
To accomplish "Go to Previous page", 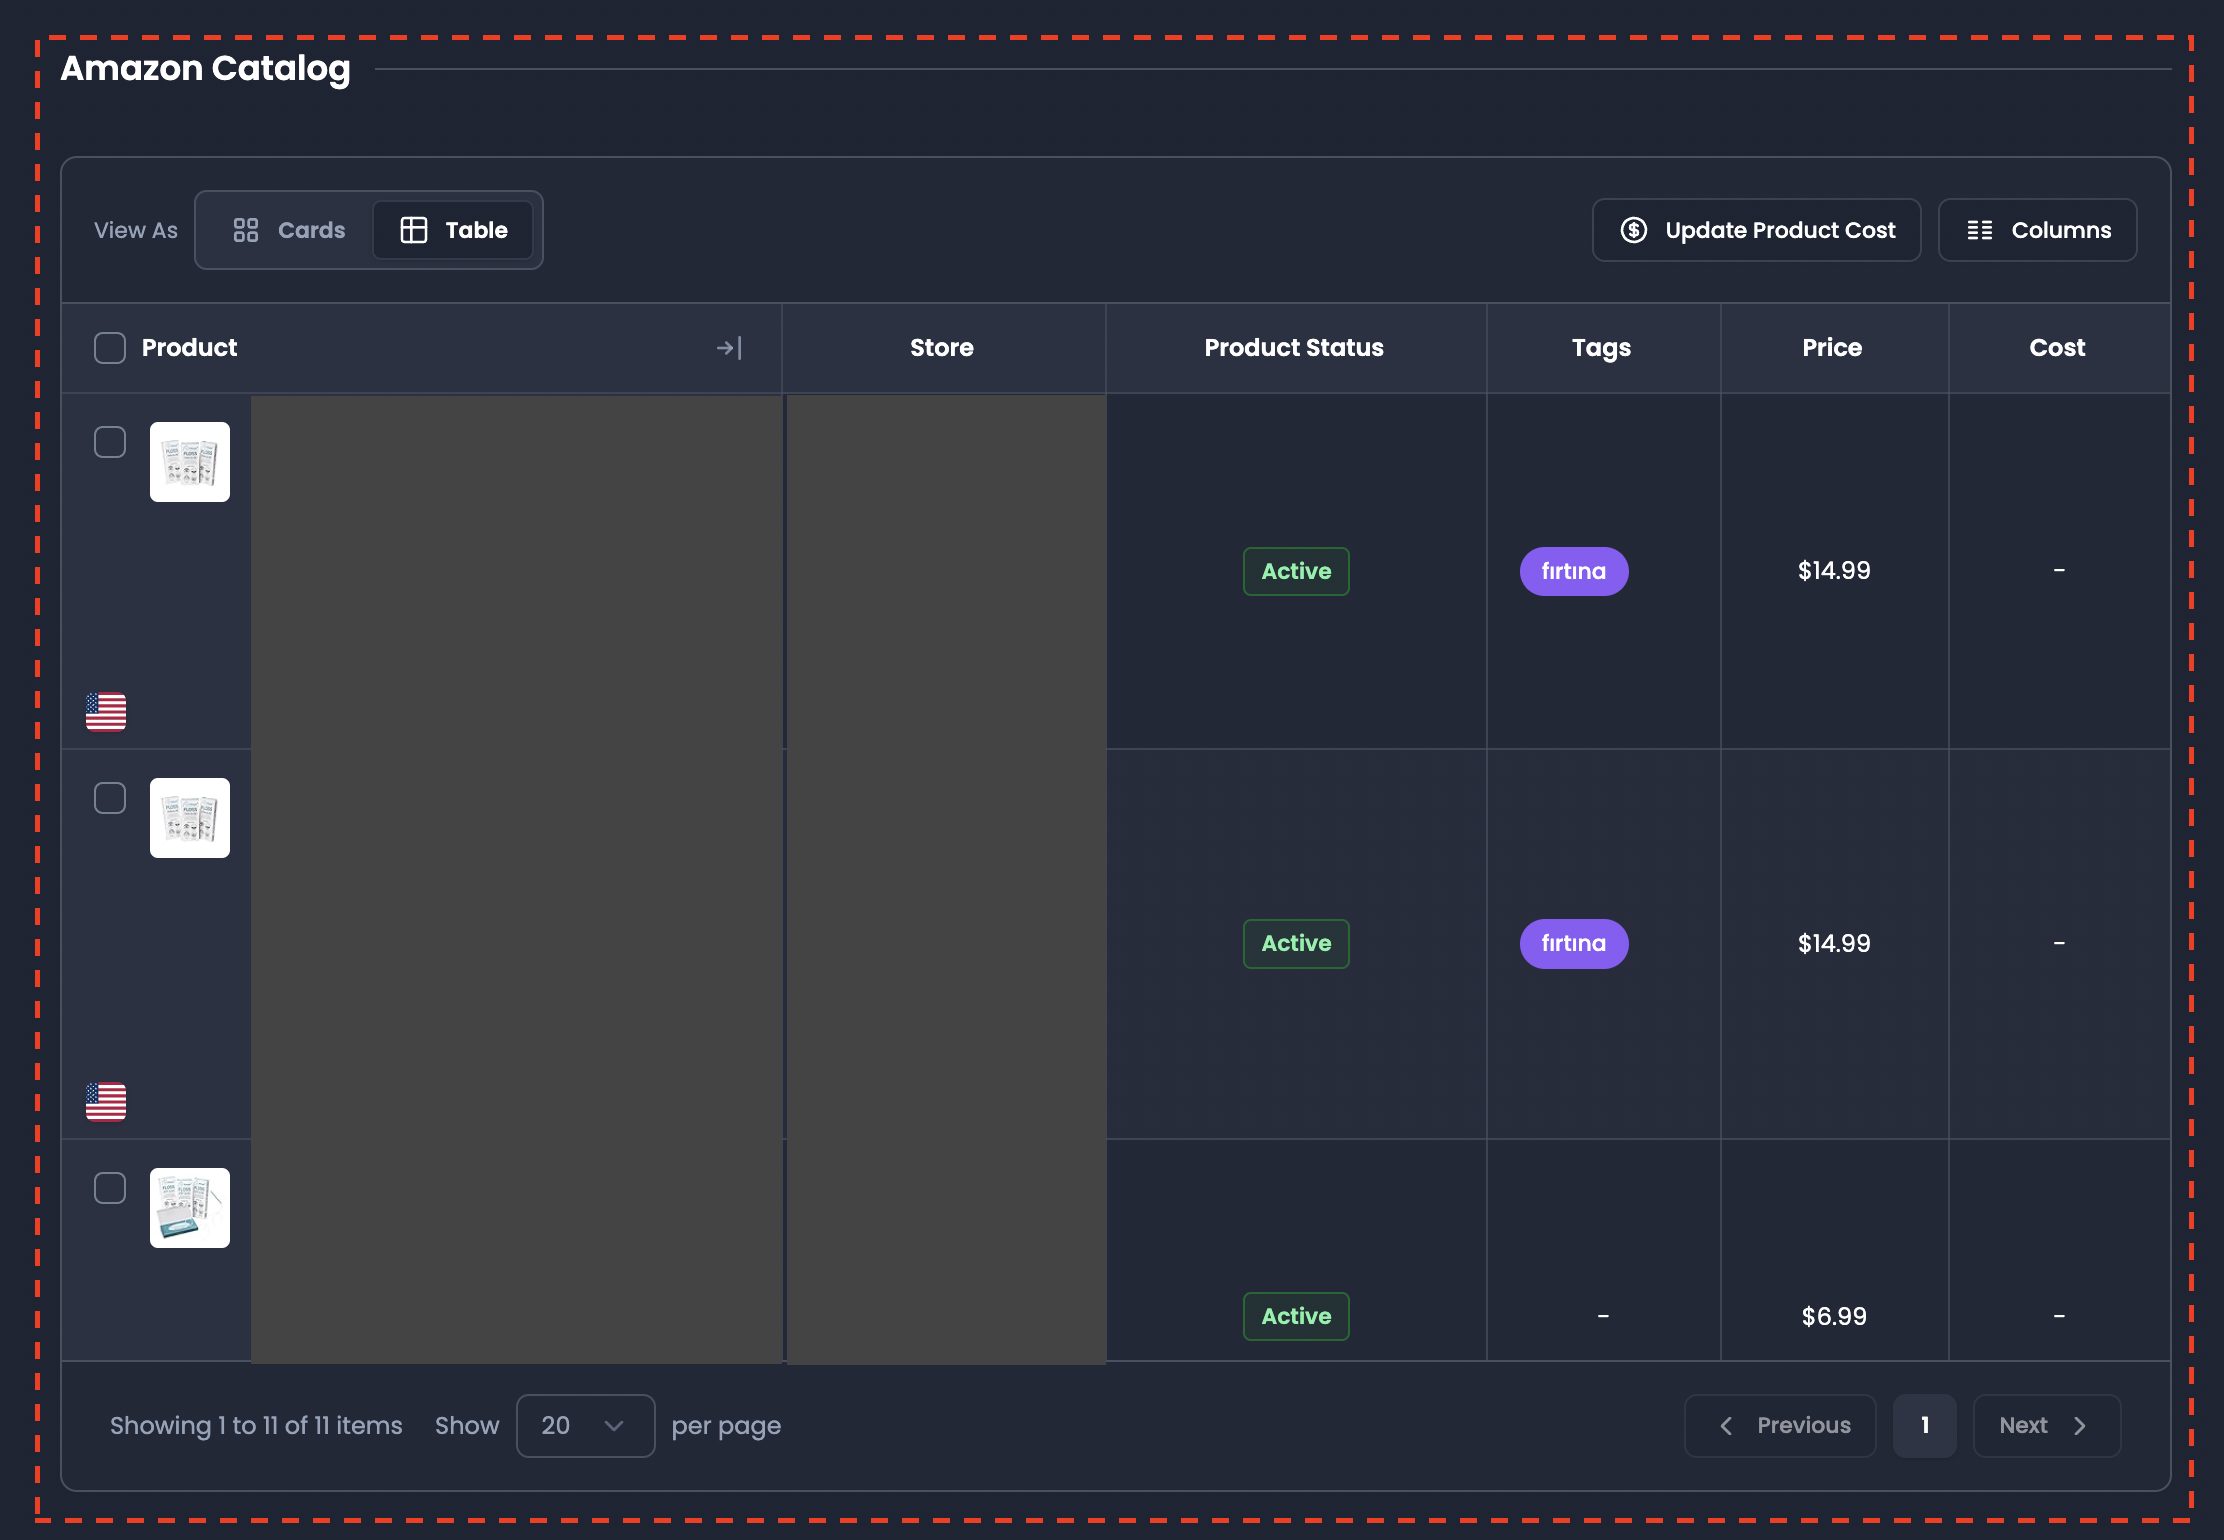I will (x=1780, y=1426).
